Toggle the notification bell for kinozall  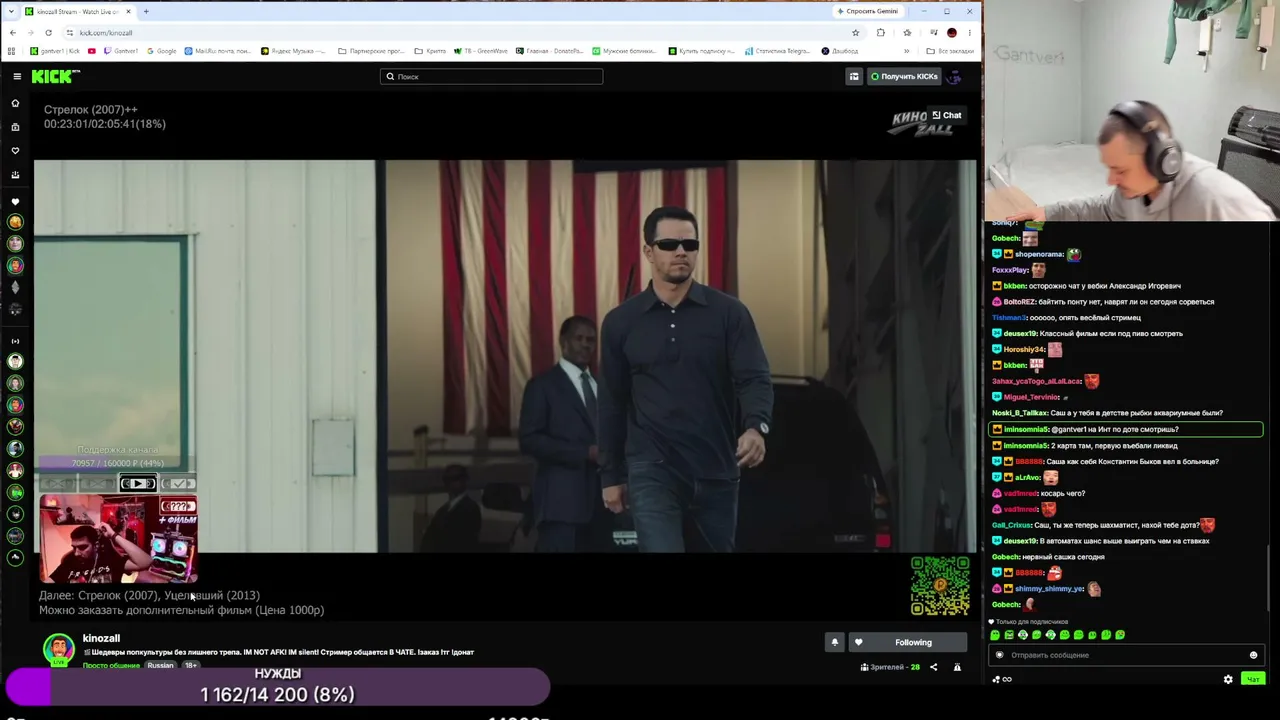click(x=835, y=642)
